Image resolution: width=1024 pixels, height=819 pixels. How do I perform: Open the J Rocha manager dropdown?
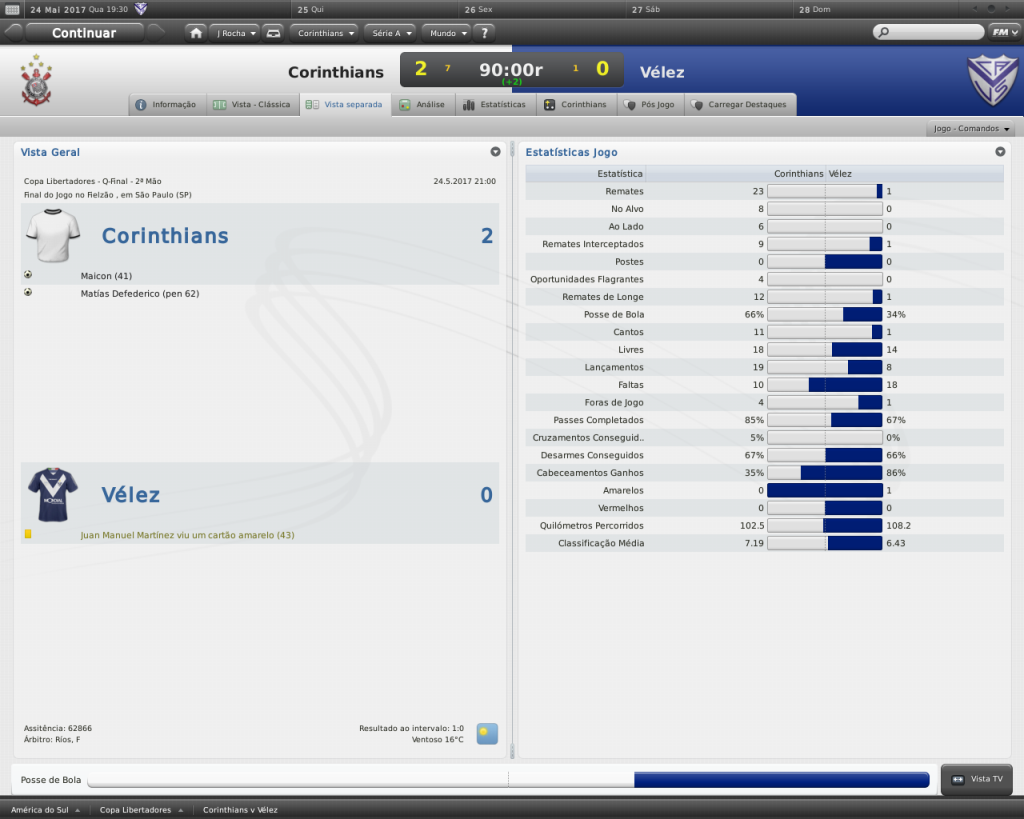click(235, 33)
